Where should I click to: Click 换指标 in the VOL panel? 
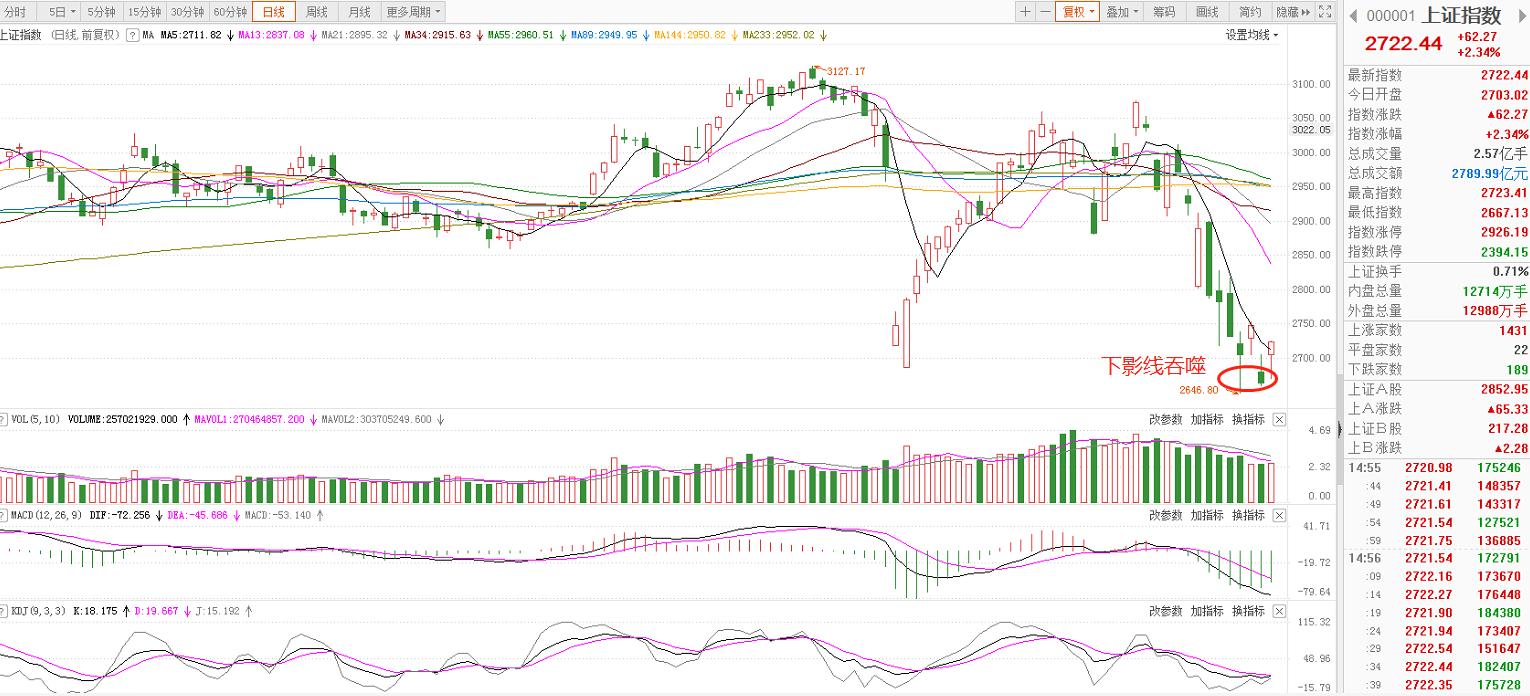tap(1248, 419)
